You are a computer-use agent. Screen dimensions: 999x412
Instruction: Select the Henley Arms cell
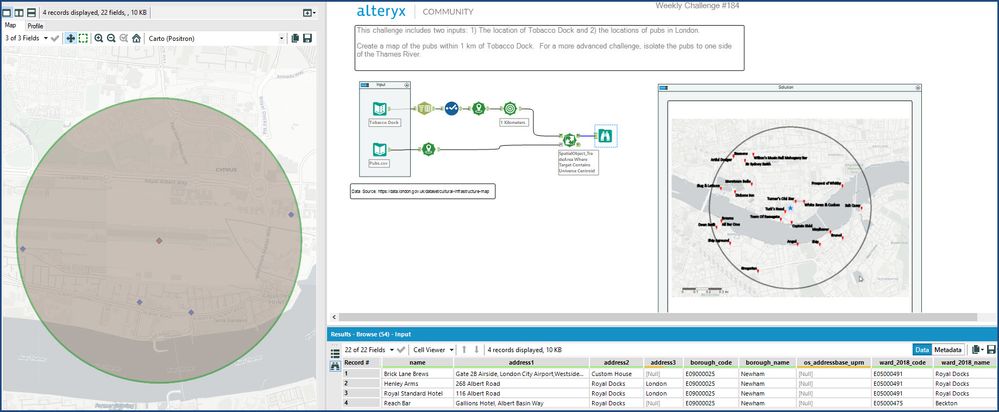(417, 383)
